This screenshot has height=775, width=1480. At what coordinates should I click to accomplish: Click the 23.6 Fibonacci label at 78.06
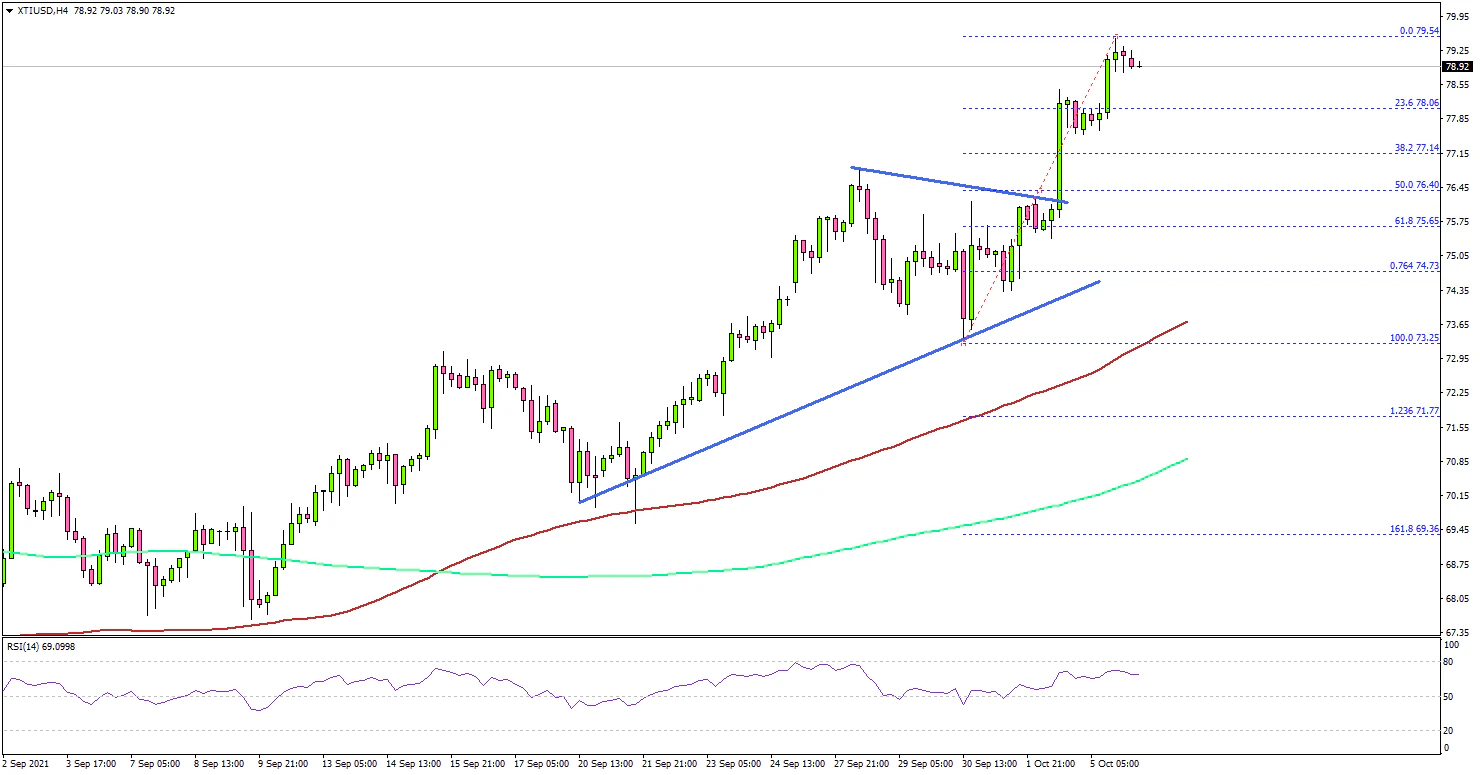(1416, 102)
